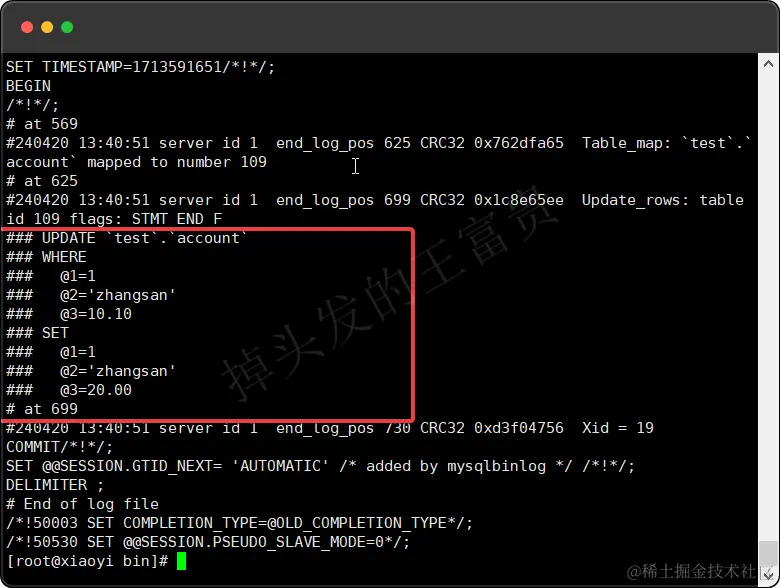Click the [root@xiaoyi bin]# prompt
Screen dimensions: 780x588
click(x=88, y=561)
